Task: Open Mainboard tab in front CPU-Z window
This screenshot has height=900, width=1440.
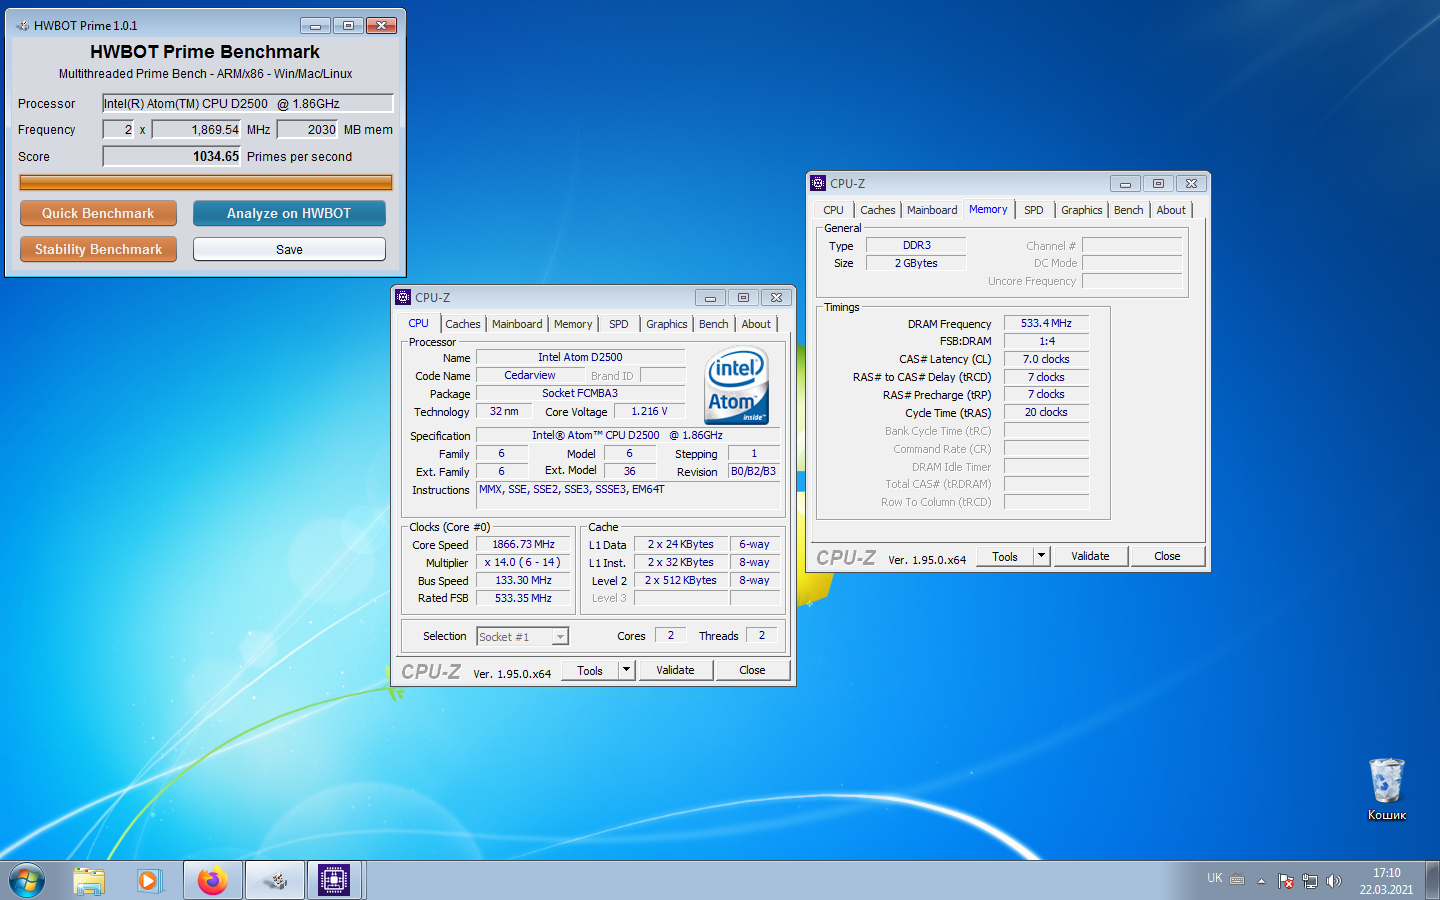Action: 517,324
